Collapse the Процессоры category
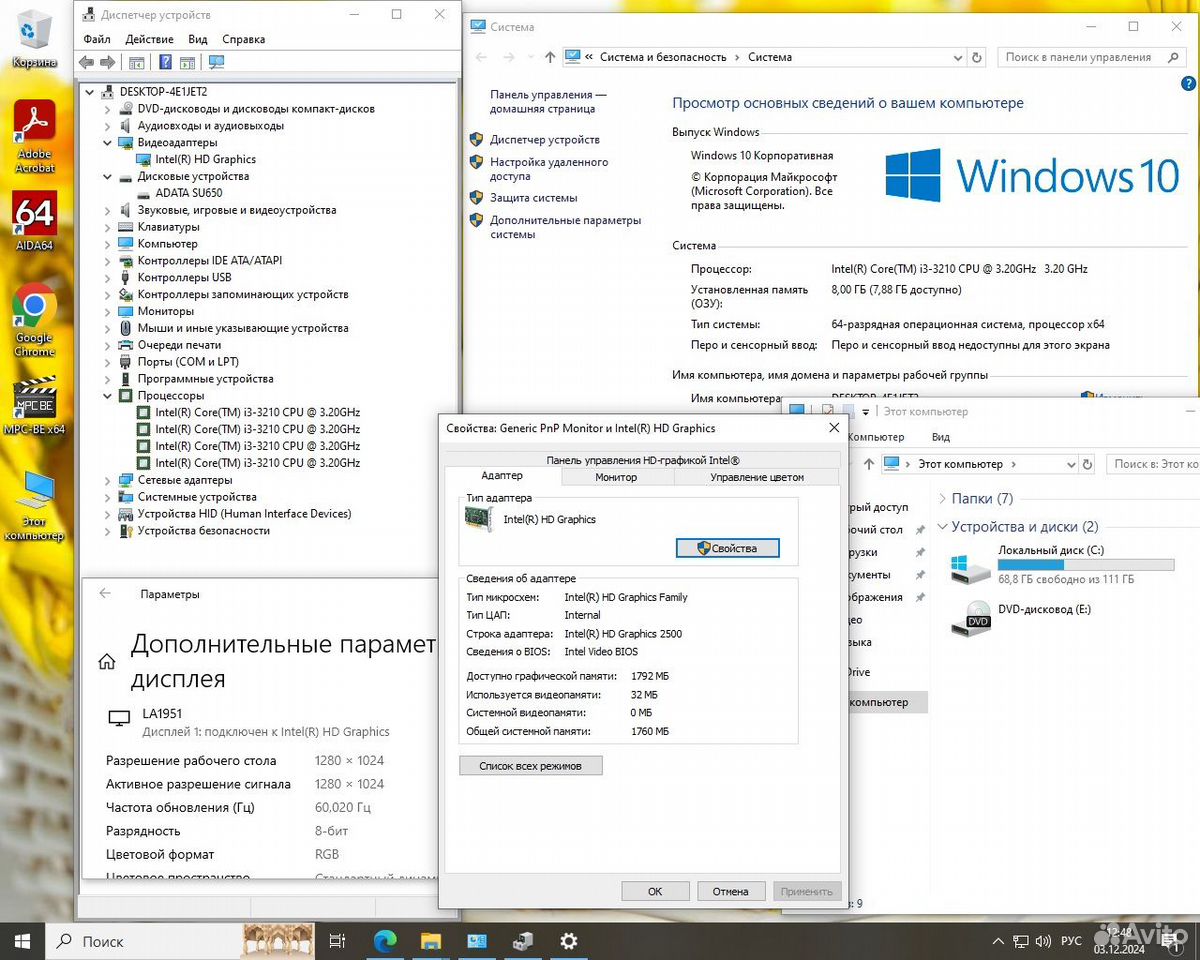The height and width of the screenshot is (960, 1200). (x=108, y=396)
